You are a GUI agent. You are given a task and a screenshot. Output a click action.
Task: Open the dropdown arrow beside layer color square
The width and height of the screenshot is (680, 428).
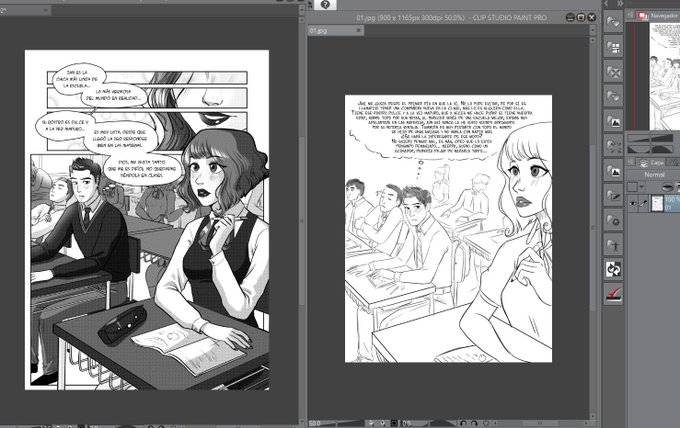641,187
